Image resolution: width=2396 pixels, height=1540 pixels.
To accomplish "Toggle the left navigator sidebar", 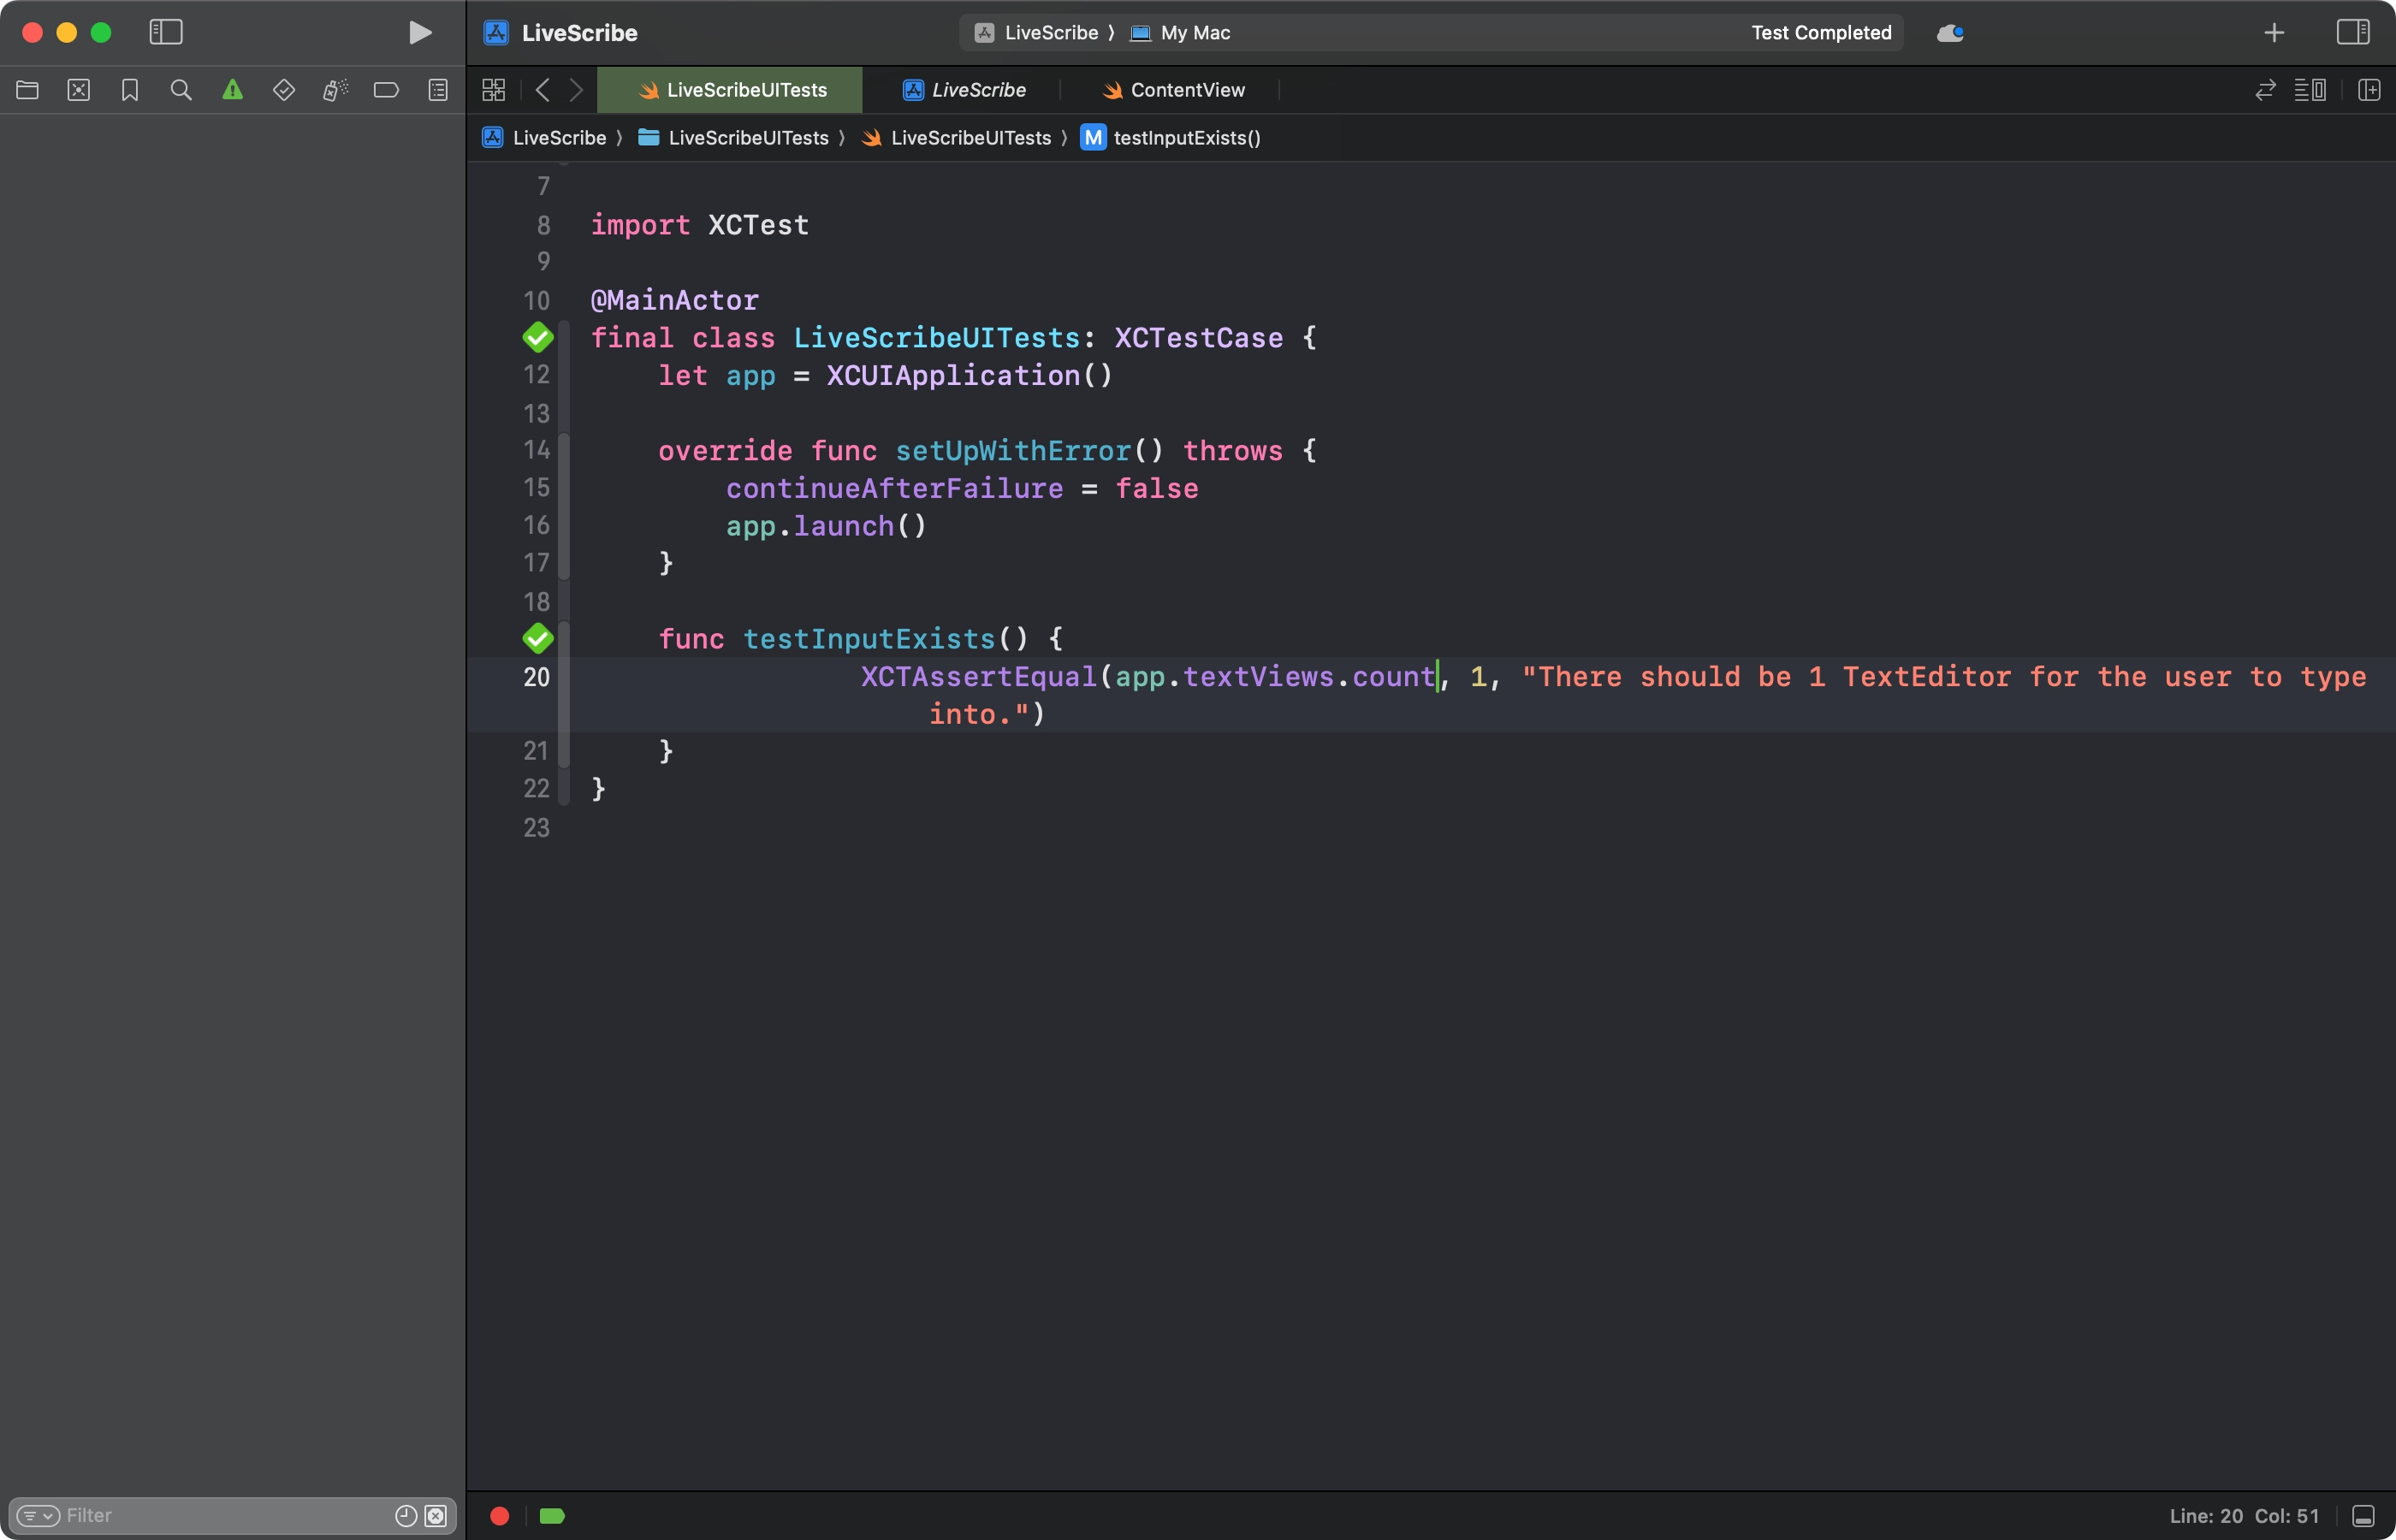I will pos(166,32).
